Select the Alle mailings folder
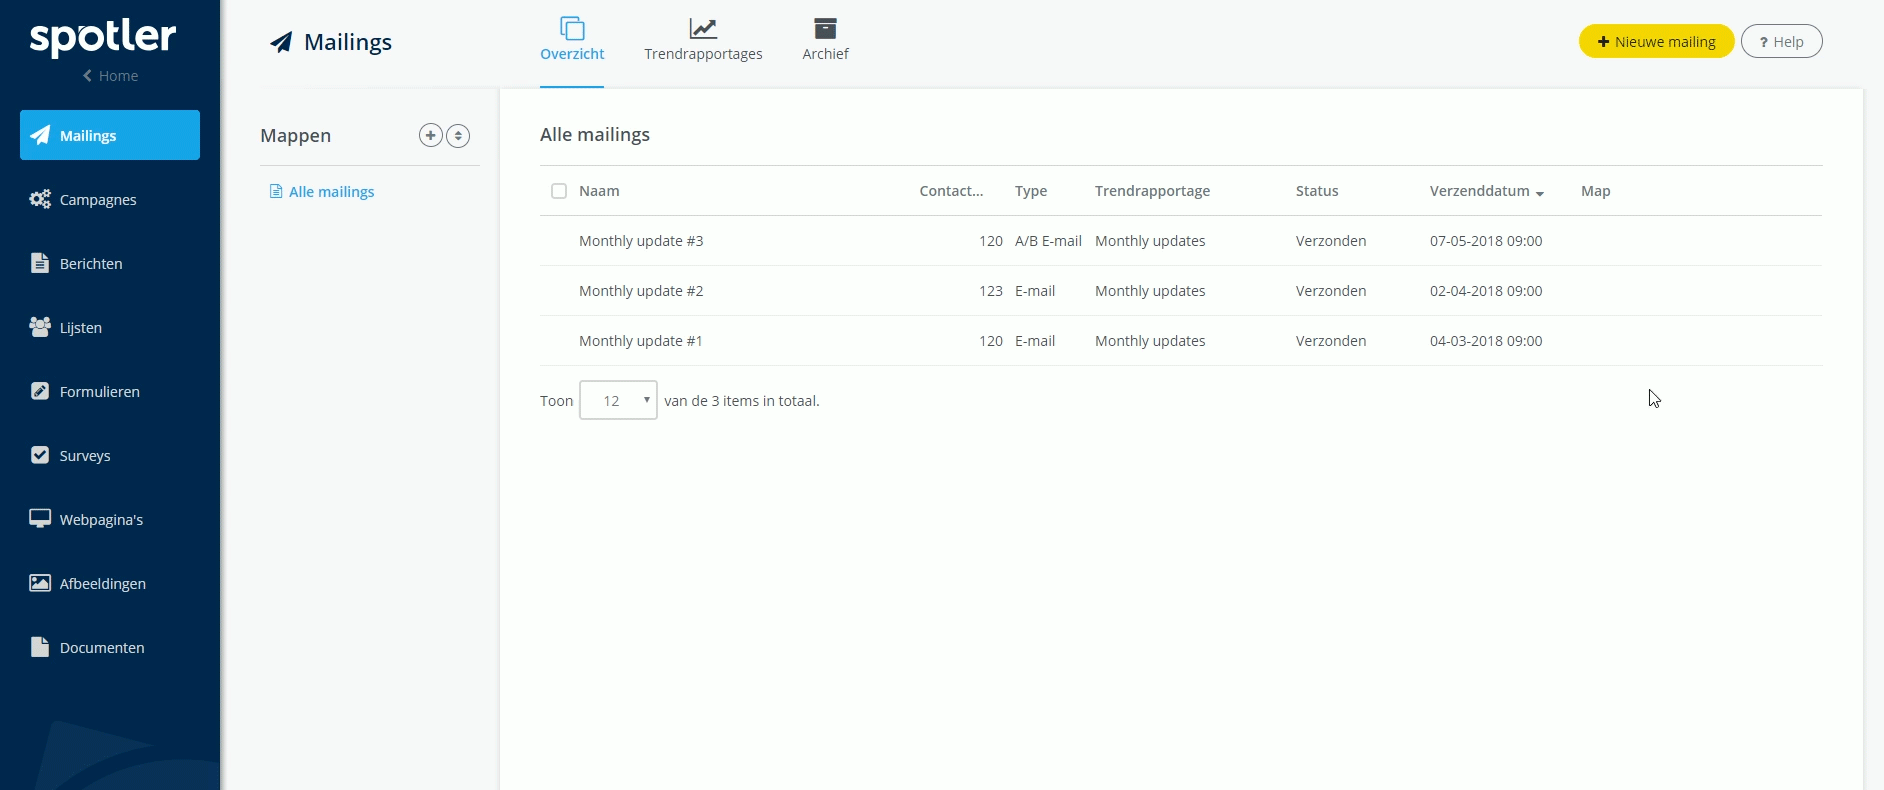Viewport: 1884px width, 790px height. click(331, 192)
